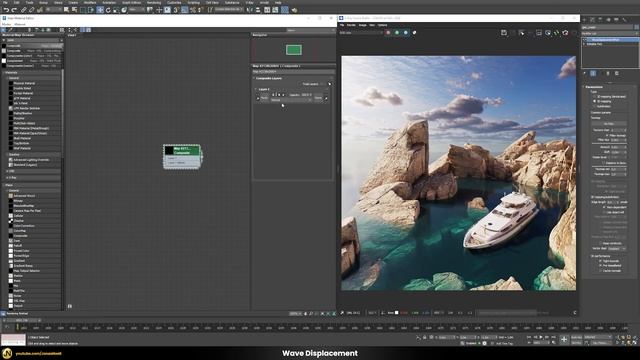Click Auto Key button
Screen dimensions: 640x360
[x=576, y=338]
